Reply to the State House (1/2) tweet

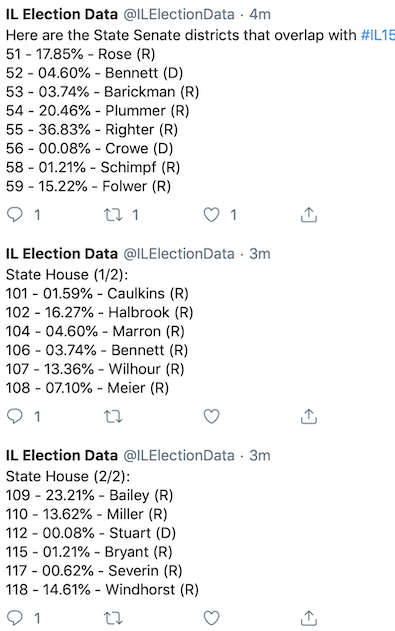click(x=15, y=416)
